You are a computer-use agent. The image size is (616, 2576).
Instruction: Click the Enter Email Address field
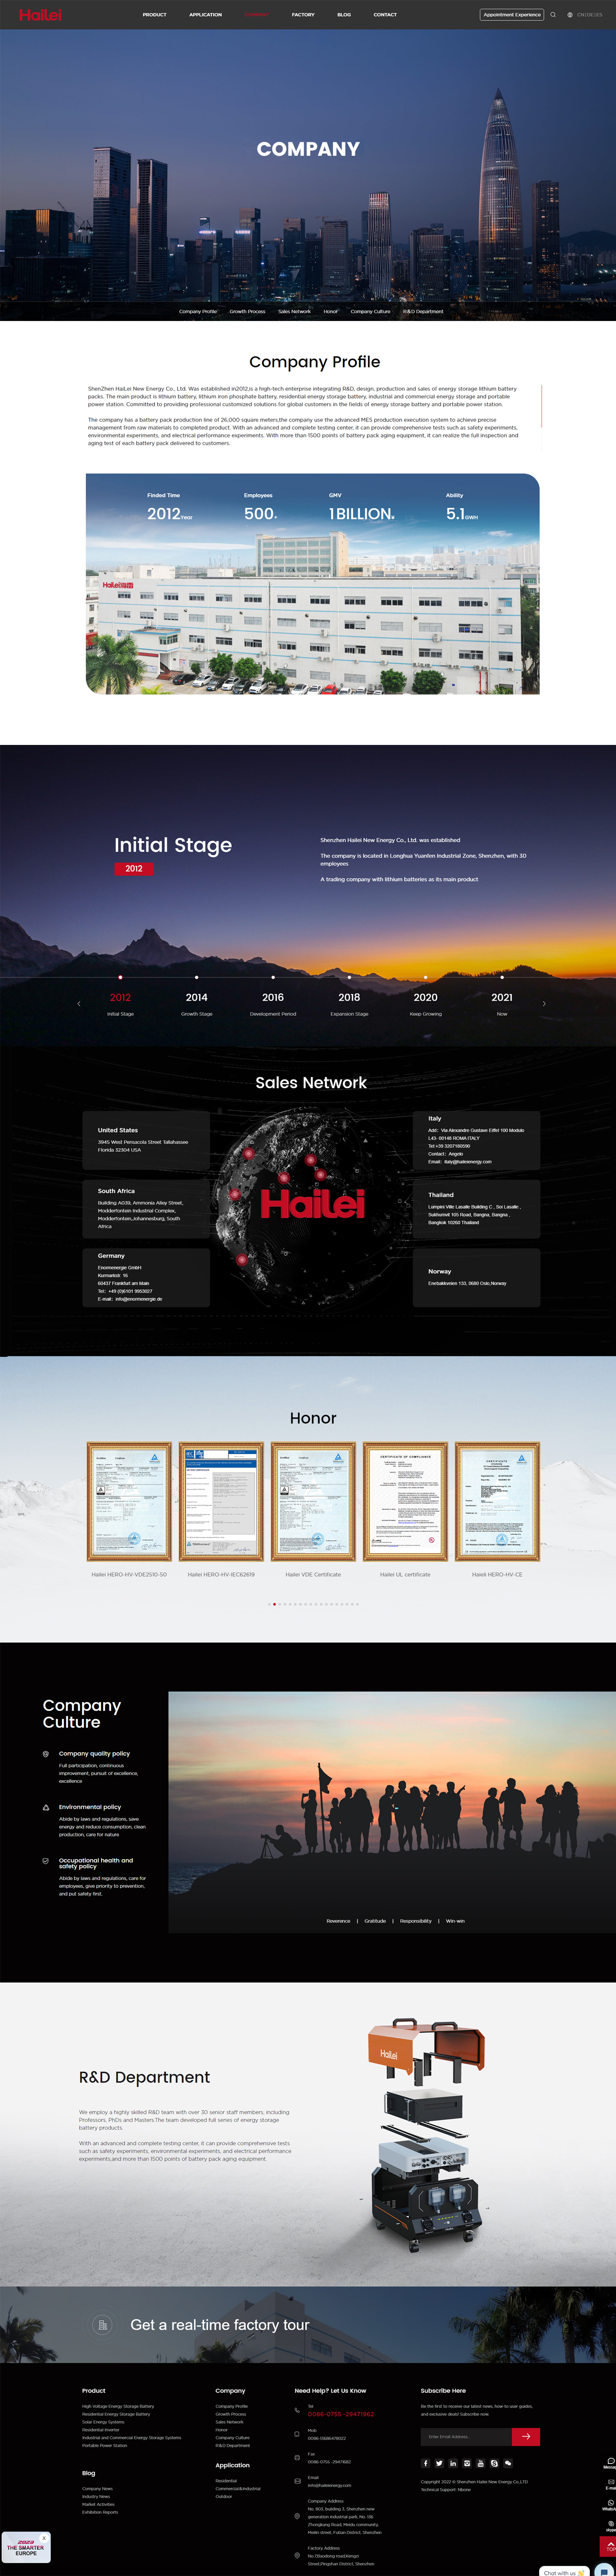click(x=466, y=2436)
